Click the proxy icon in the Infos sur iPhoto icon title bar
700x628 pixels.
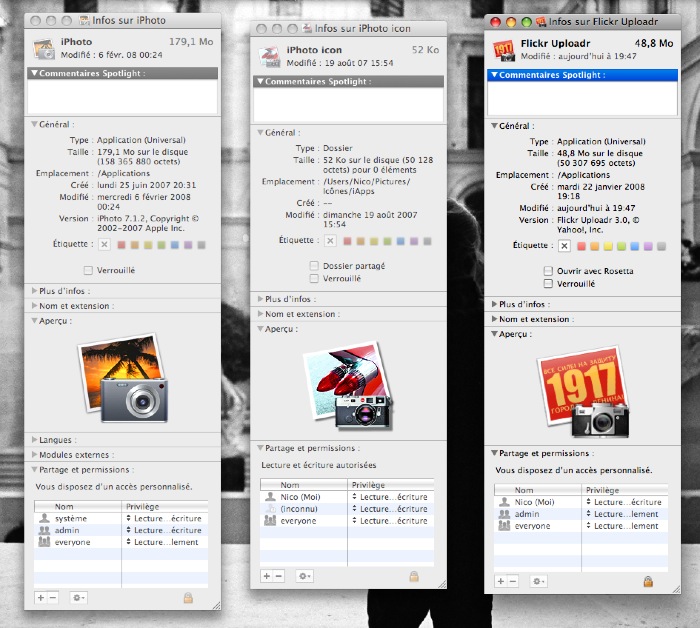(x=307, y=28)
